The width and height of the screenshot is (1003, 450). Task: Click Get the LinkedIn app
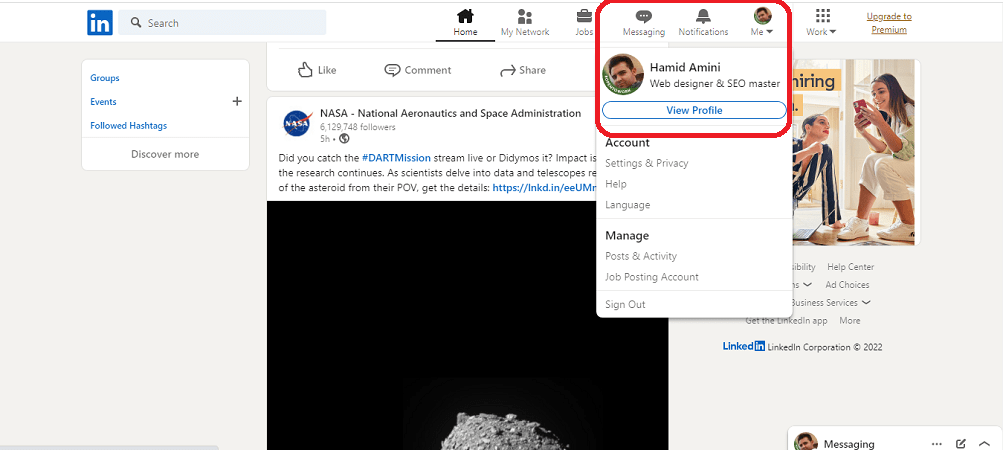coord(786,321)
